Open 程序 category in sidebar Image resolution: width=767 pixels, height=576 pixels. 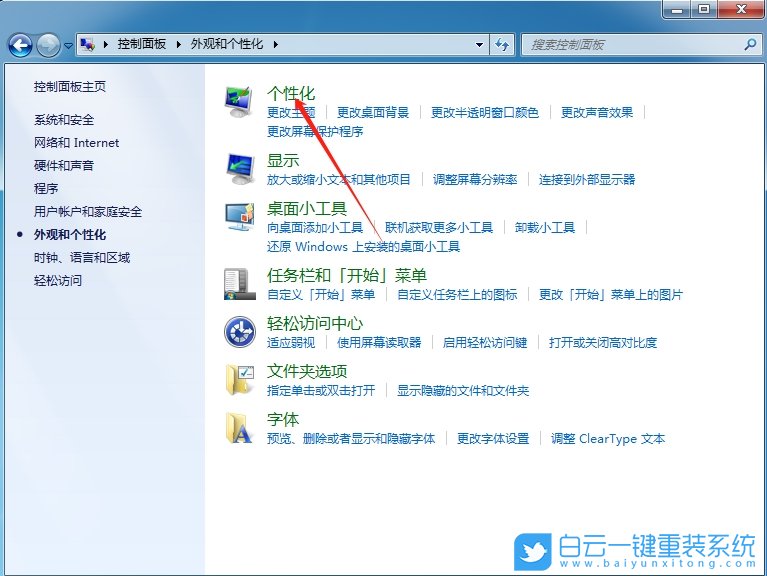46,189
